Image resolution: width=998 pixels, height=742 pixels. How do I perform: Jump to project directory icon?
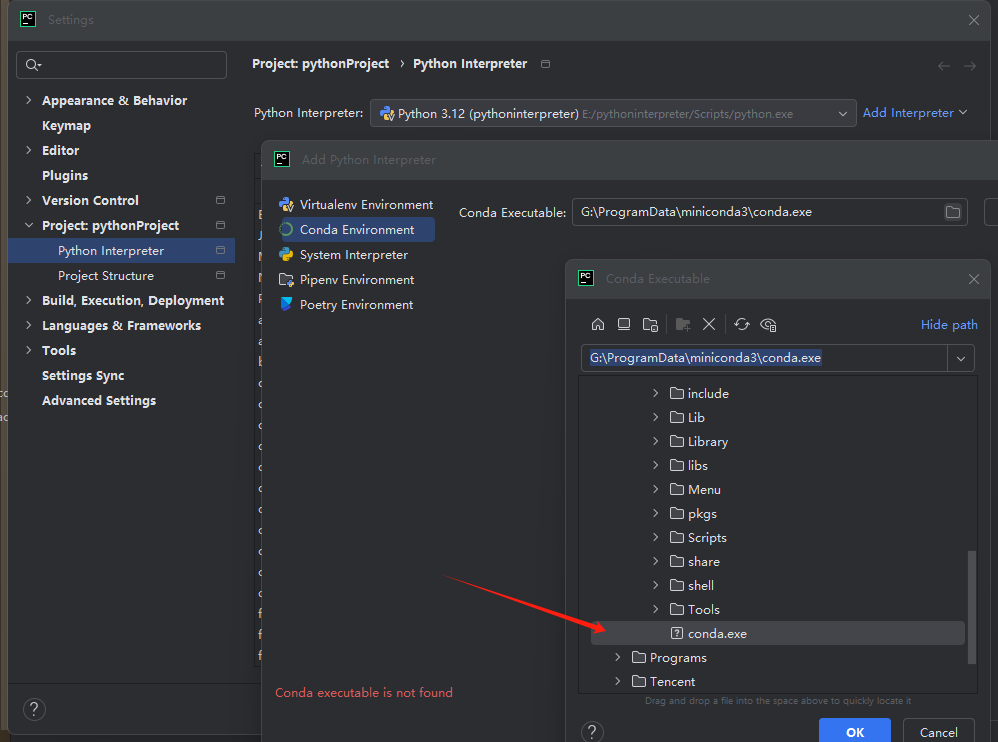650,324
